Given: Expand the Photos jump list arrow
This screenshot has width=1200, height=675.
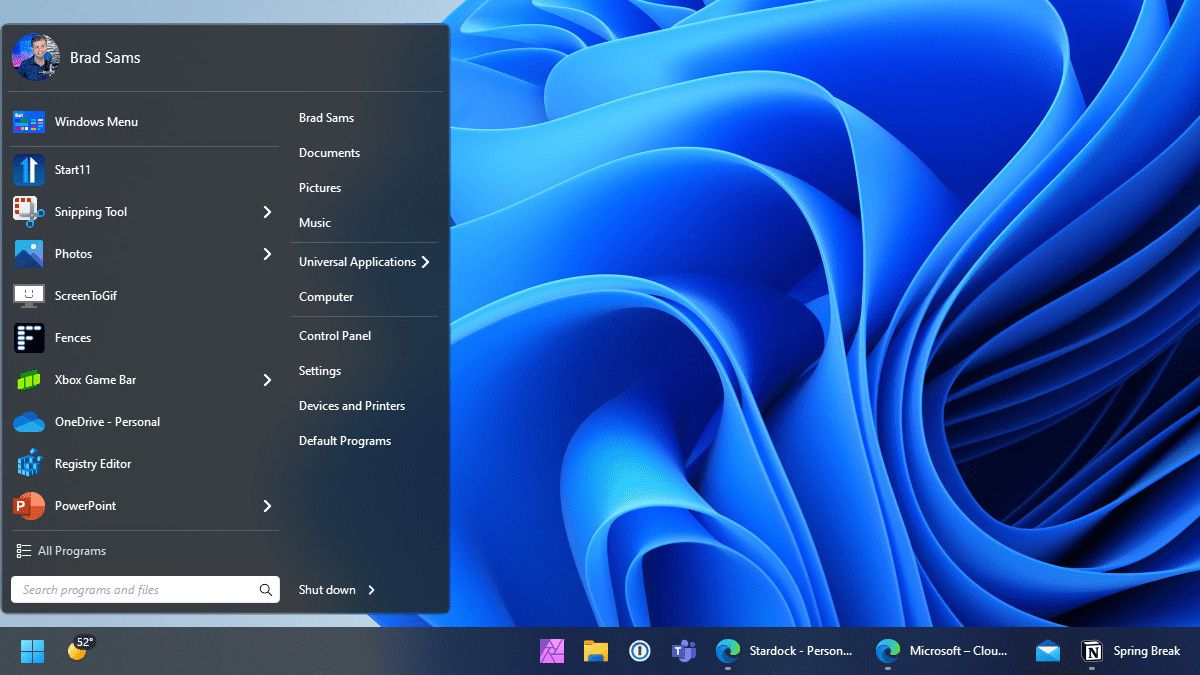Looking at the screenshot, I should click(267, 254).
